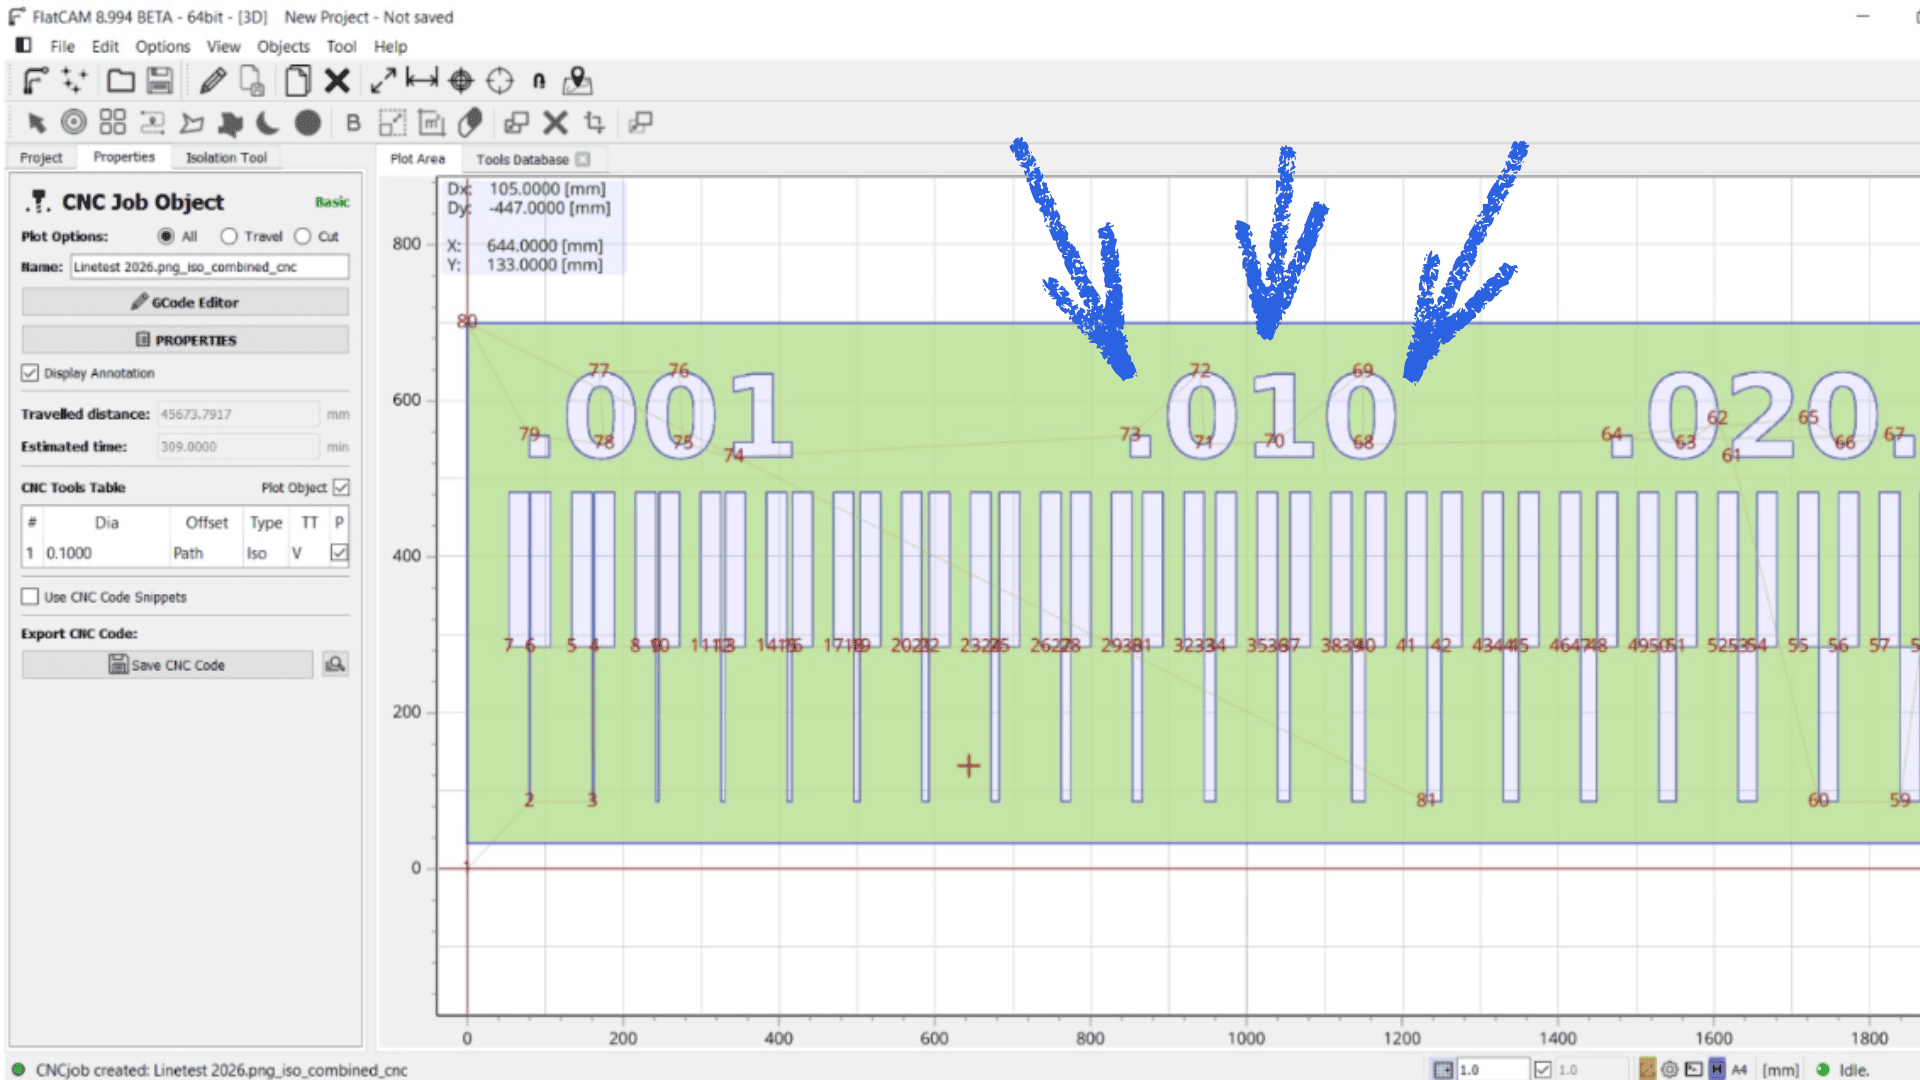
Task: Switch to the Isolation Tool tab
Action: click(x=226, y=158)
